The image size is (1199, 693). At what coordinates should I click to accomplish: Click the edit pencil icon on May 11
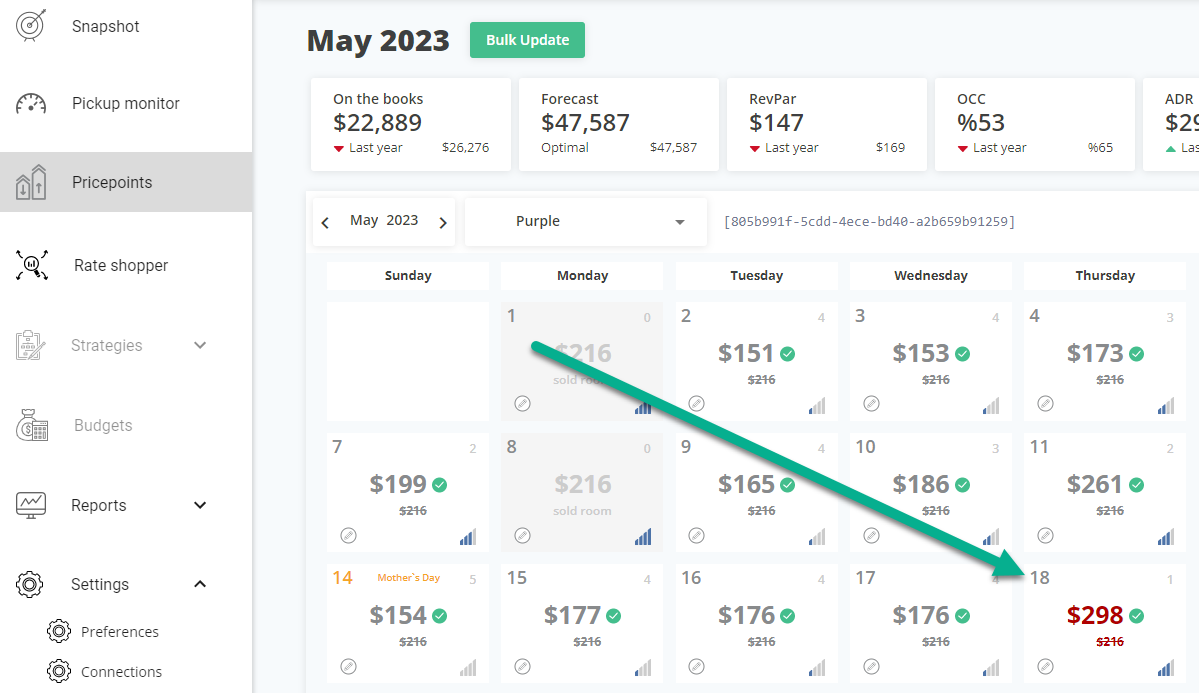pos(1045,535)
